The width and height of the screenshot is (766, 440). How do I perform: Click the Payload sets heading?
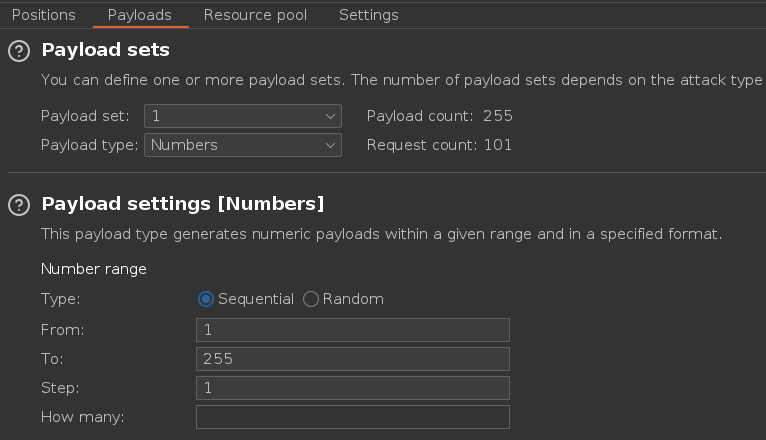106,50
